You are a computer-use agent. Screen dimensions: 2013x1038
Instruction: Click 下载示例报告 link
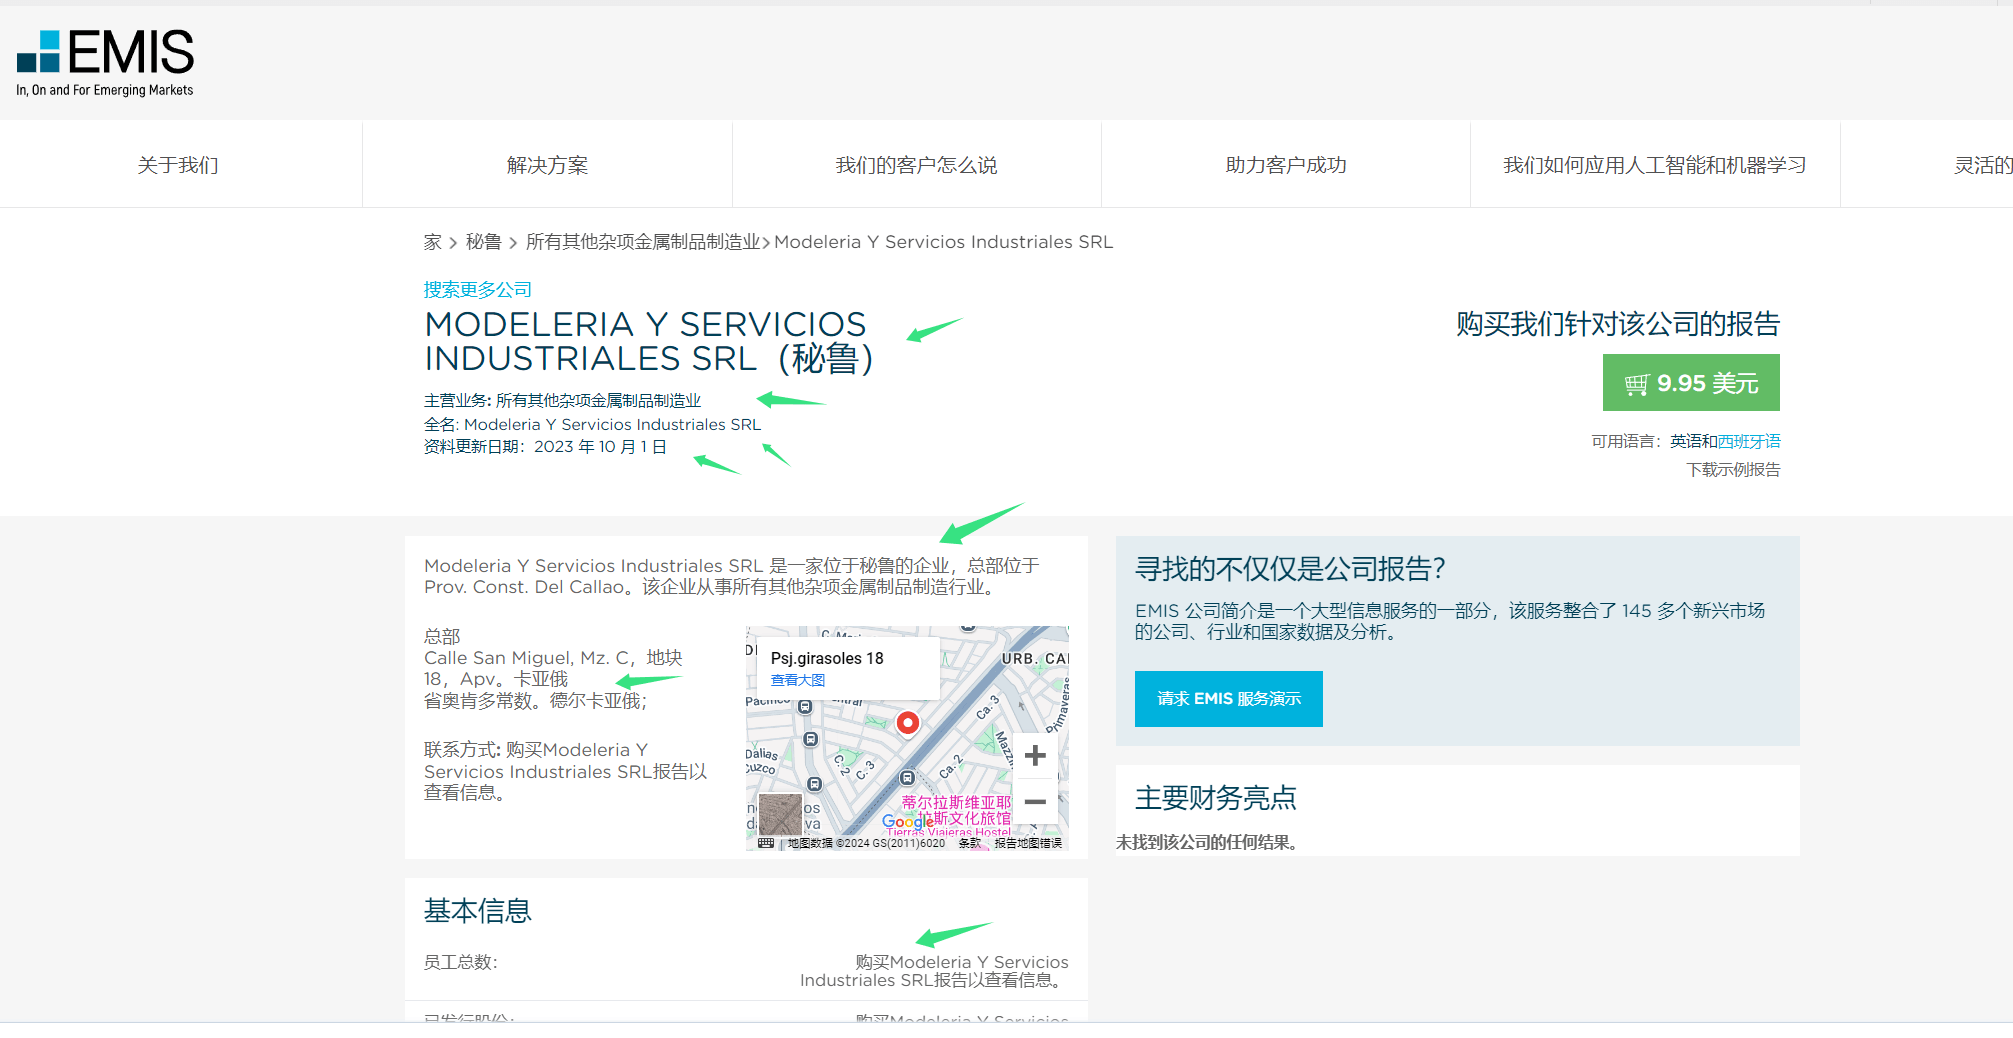[x=1733, y=469]
